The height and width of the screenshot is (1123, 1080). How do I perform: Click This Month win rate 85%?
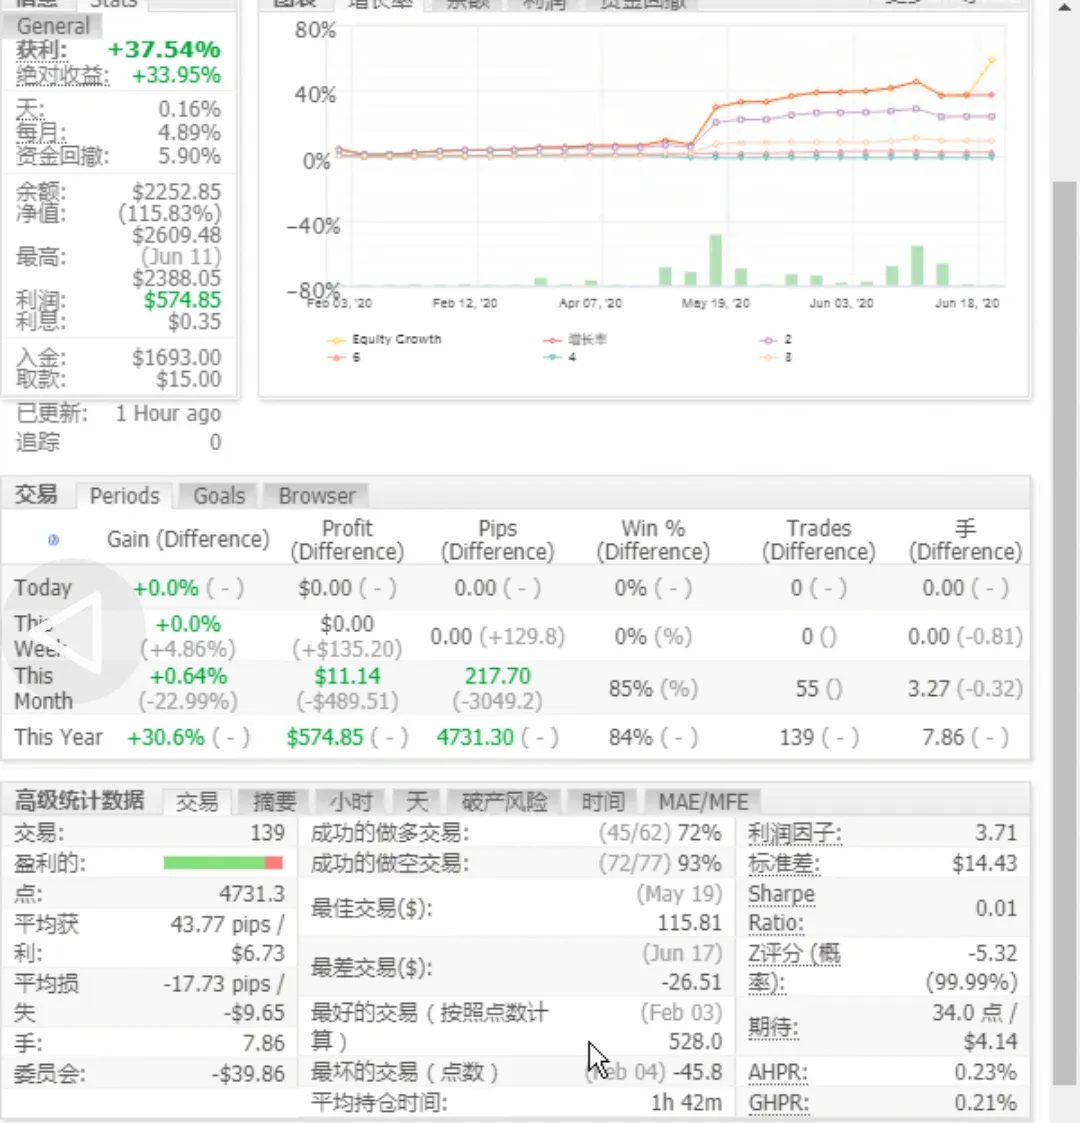point(631,689)
